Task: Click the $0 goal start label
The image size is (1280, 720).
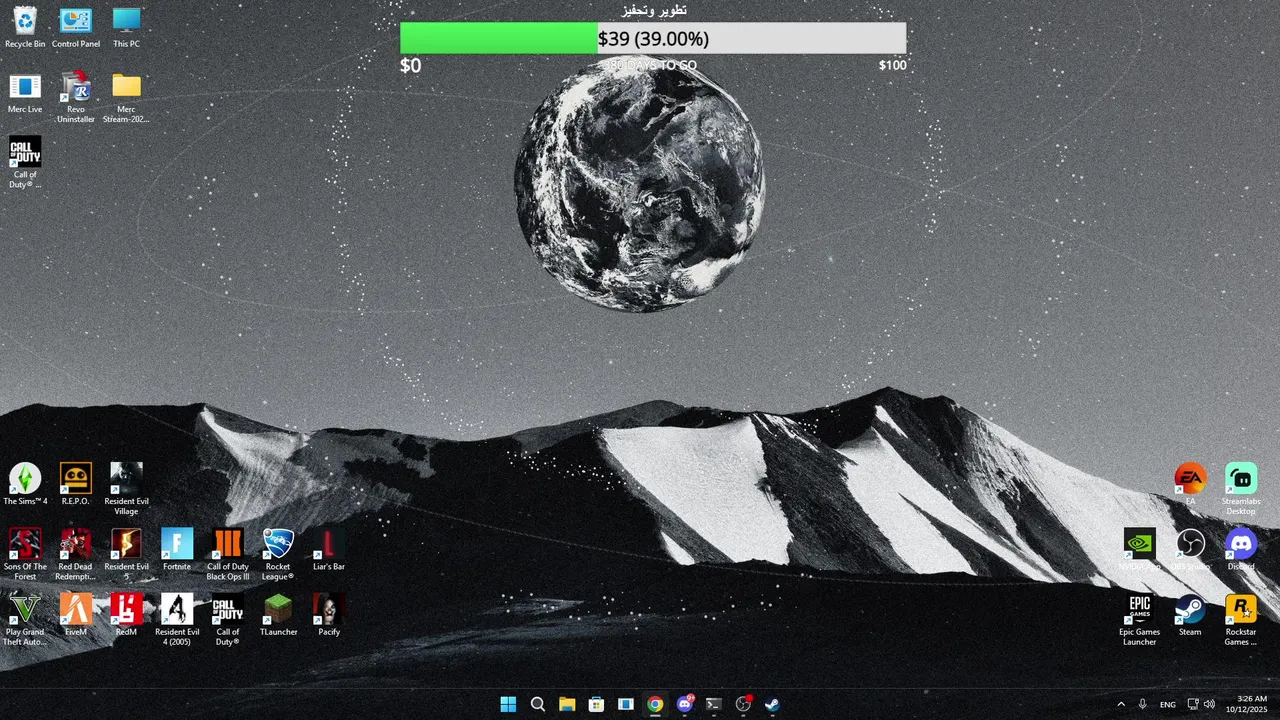Action: [x=410, y=66]
